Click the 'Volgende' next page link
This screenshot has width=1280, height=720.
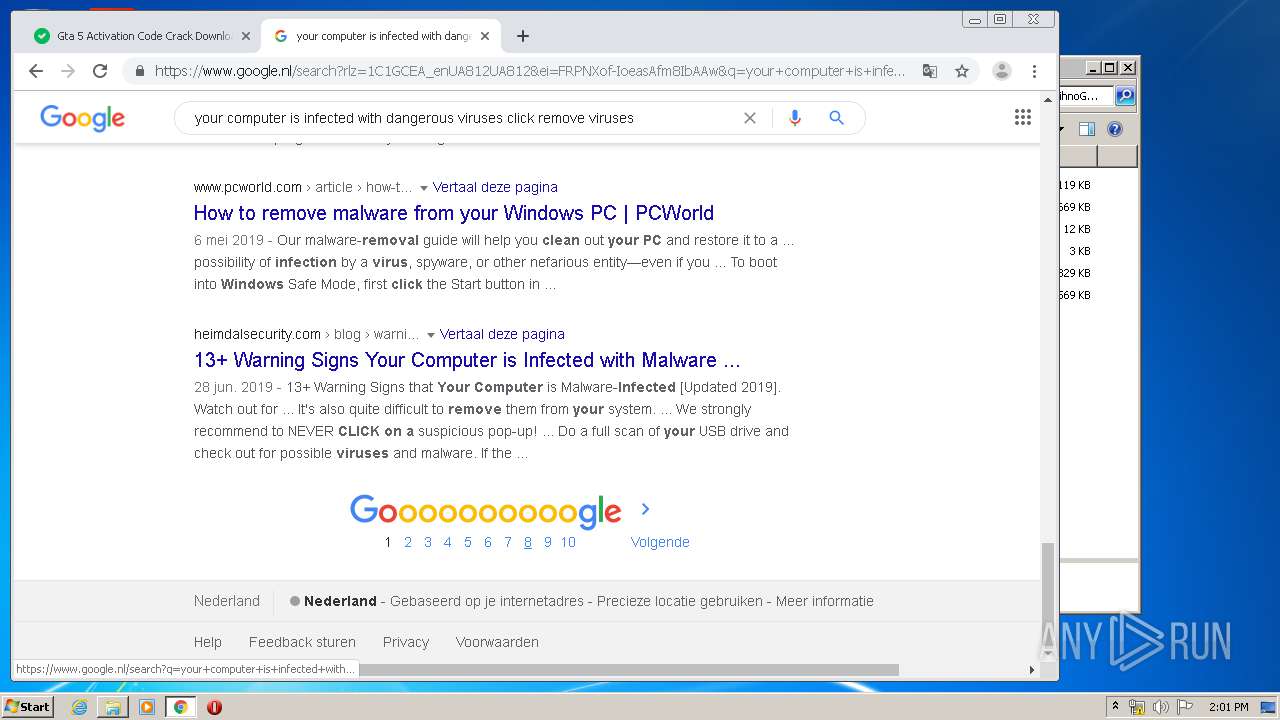click(660, 542)
